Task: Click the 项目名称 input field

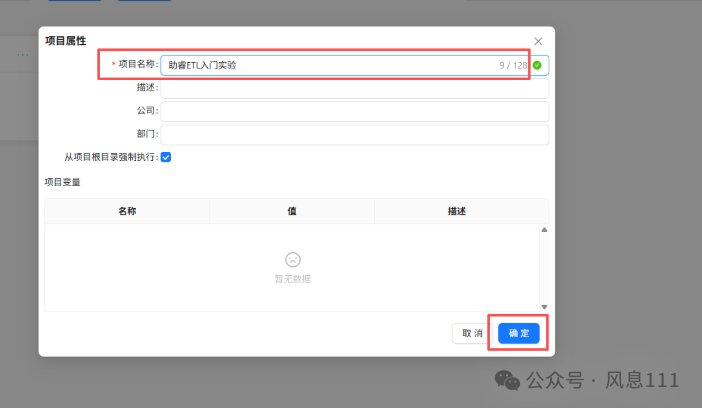Action: point(355,65)
